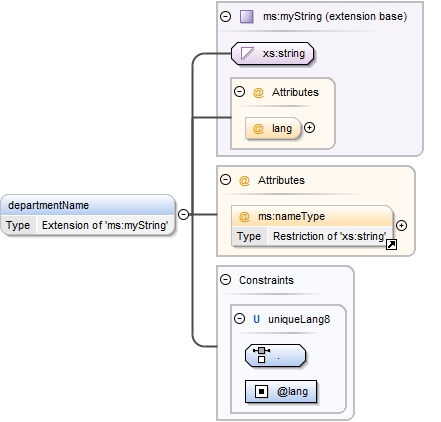Select the ms:nameType attribute node

(x=312, y=226)
